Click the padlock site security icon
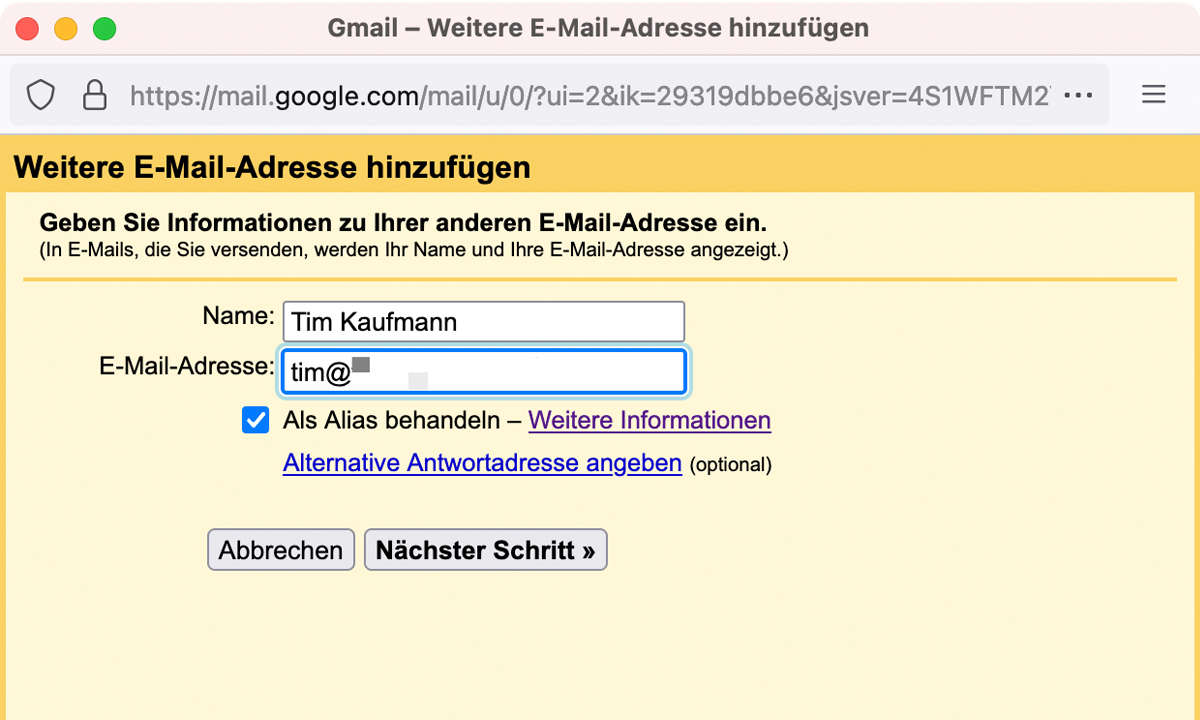This screenshot has width=1200, height=720. pyautogui.click(x=94, y=95)
